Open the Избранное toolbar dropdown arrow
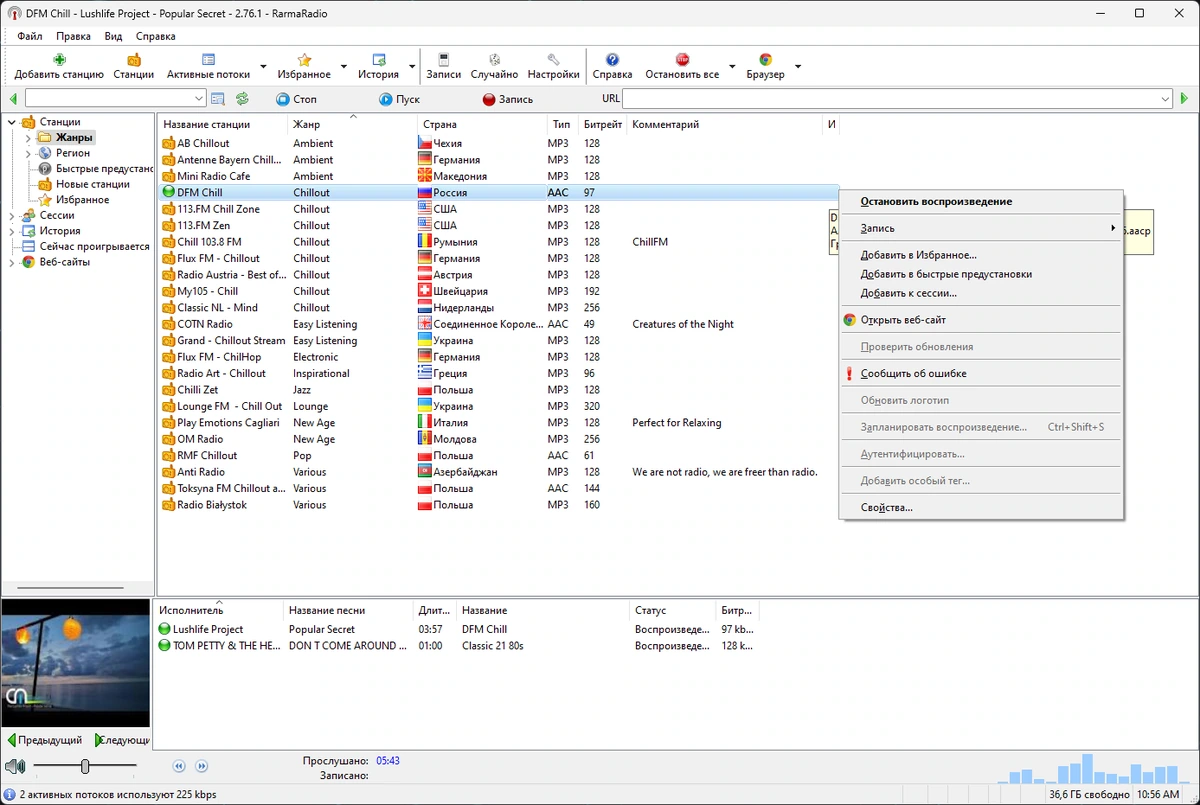Screen dimensions: 1200x805 [343, 68]
